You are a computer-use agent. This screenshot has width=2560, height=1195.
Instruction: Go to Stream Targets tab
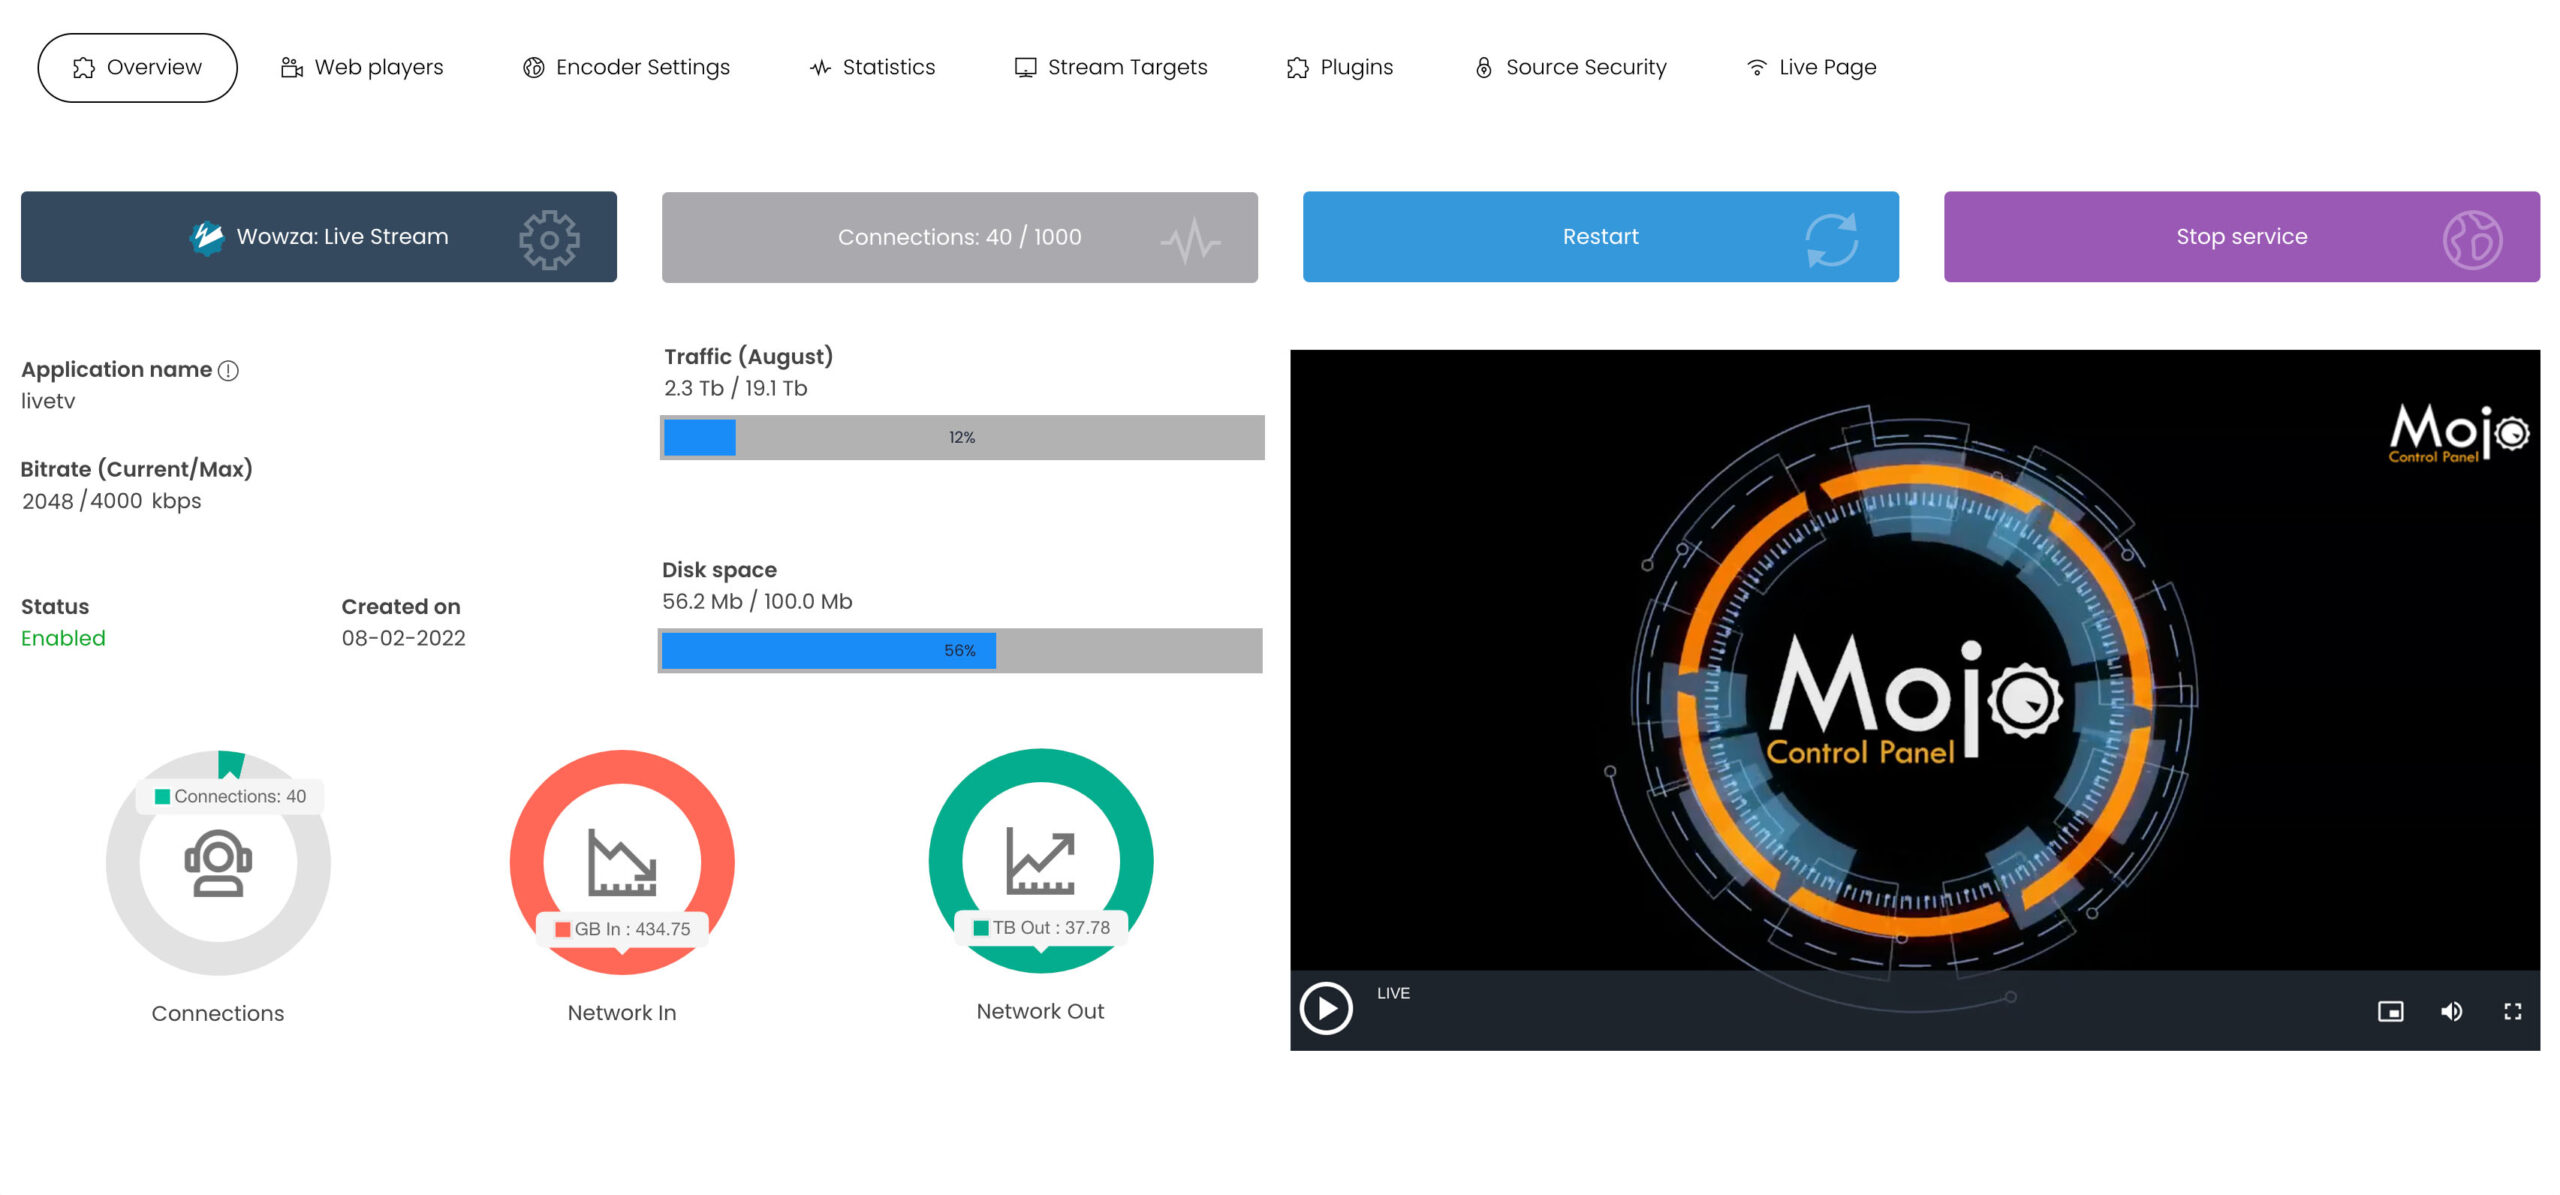pos(1110,67)
